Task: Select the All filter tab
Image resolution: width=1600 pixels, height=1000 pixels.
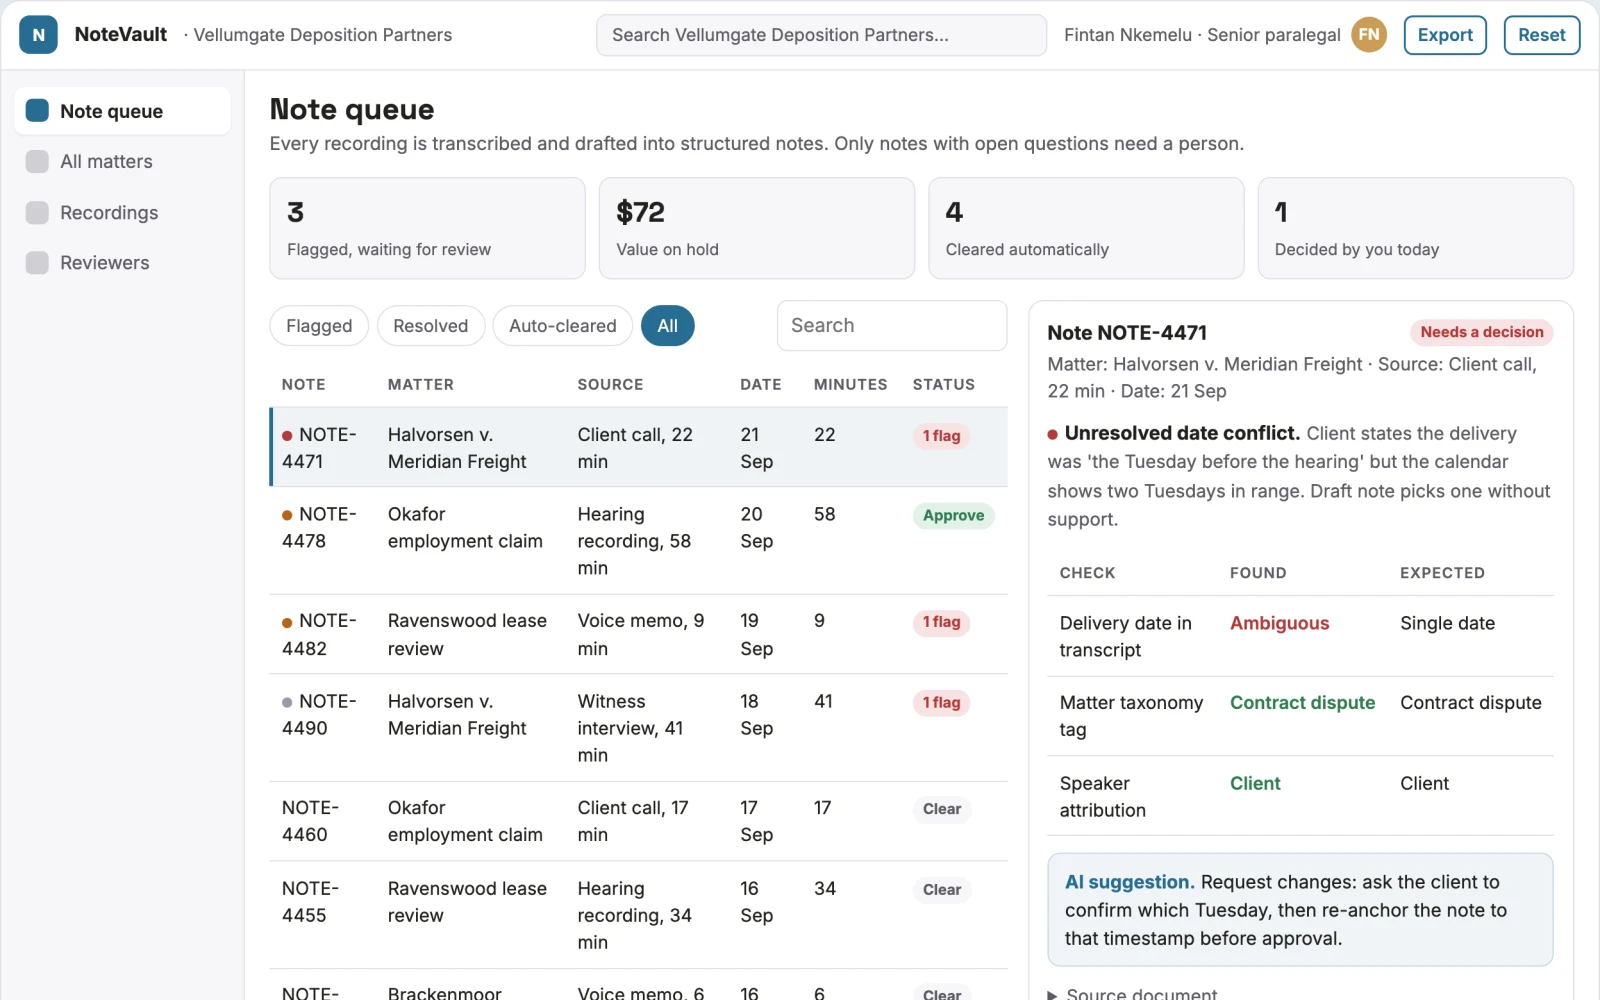Action: tap(667, 326)
